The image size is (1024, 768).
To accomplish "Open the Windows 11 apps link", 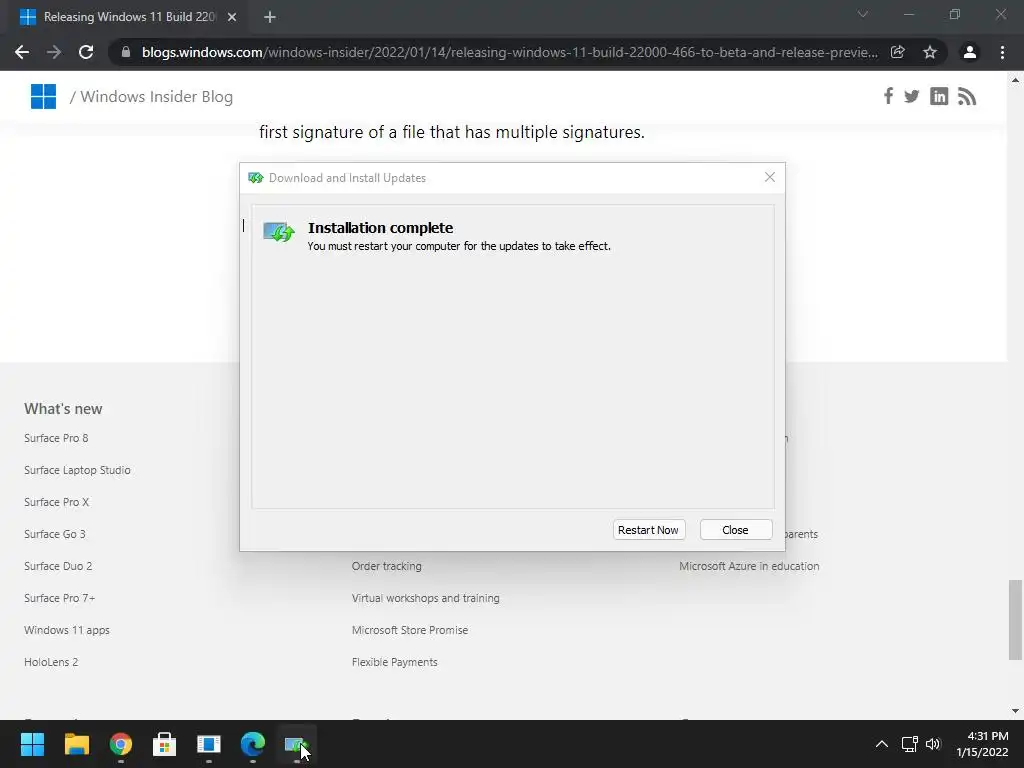I will [67, 630].
